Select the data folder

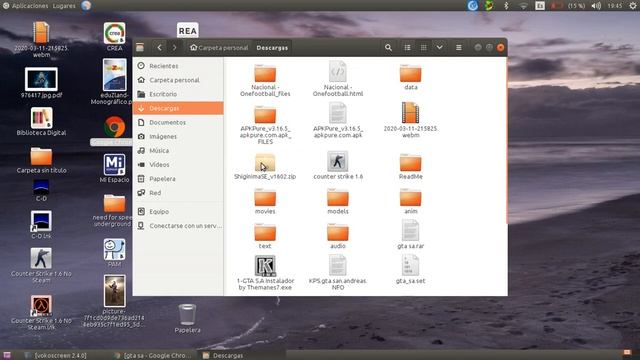[411, 77]
